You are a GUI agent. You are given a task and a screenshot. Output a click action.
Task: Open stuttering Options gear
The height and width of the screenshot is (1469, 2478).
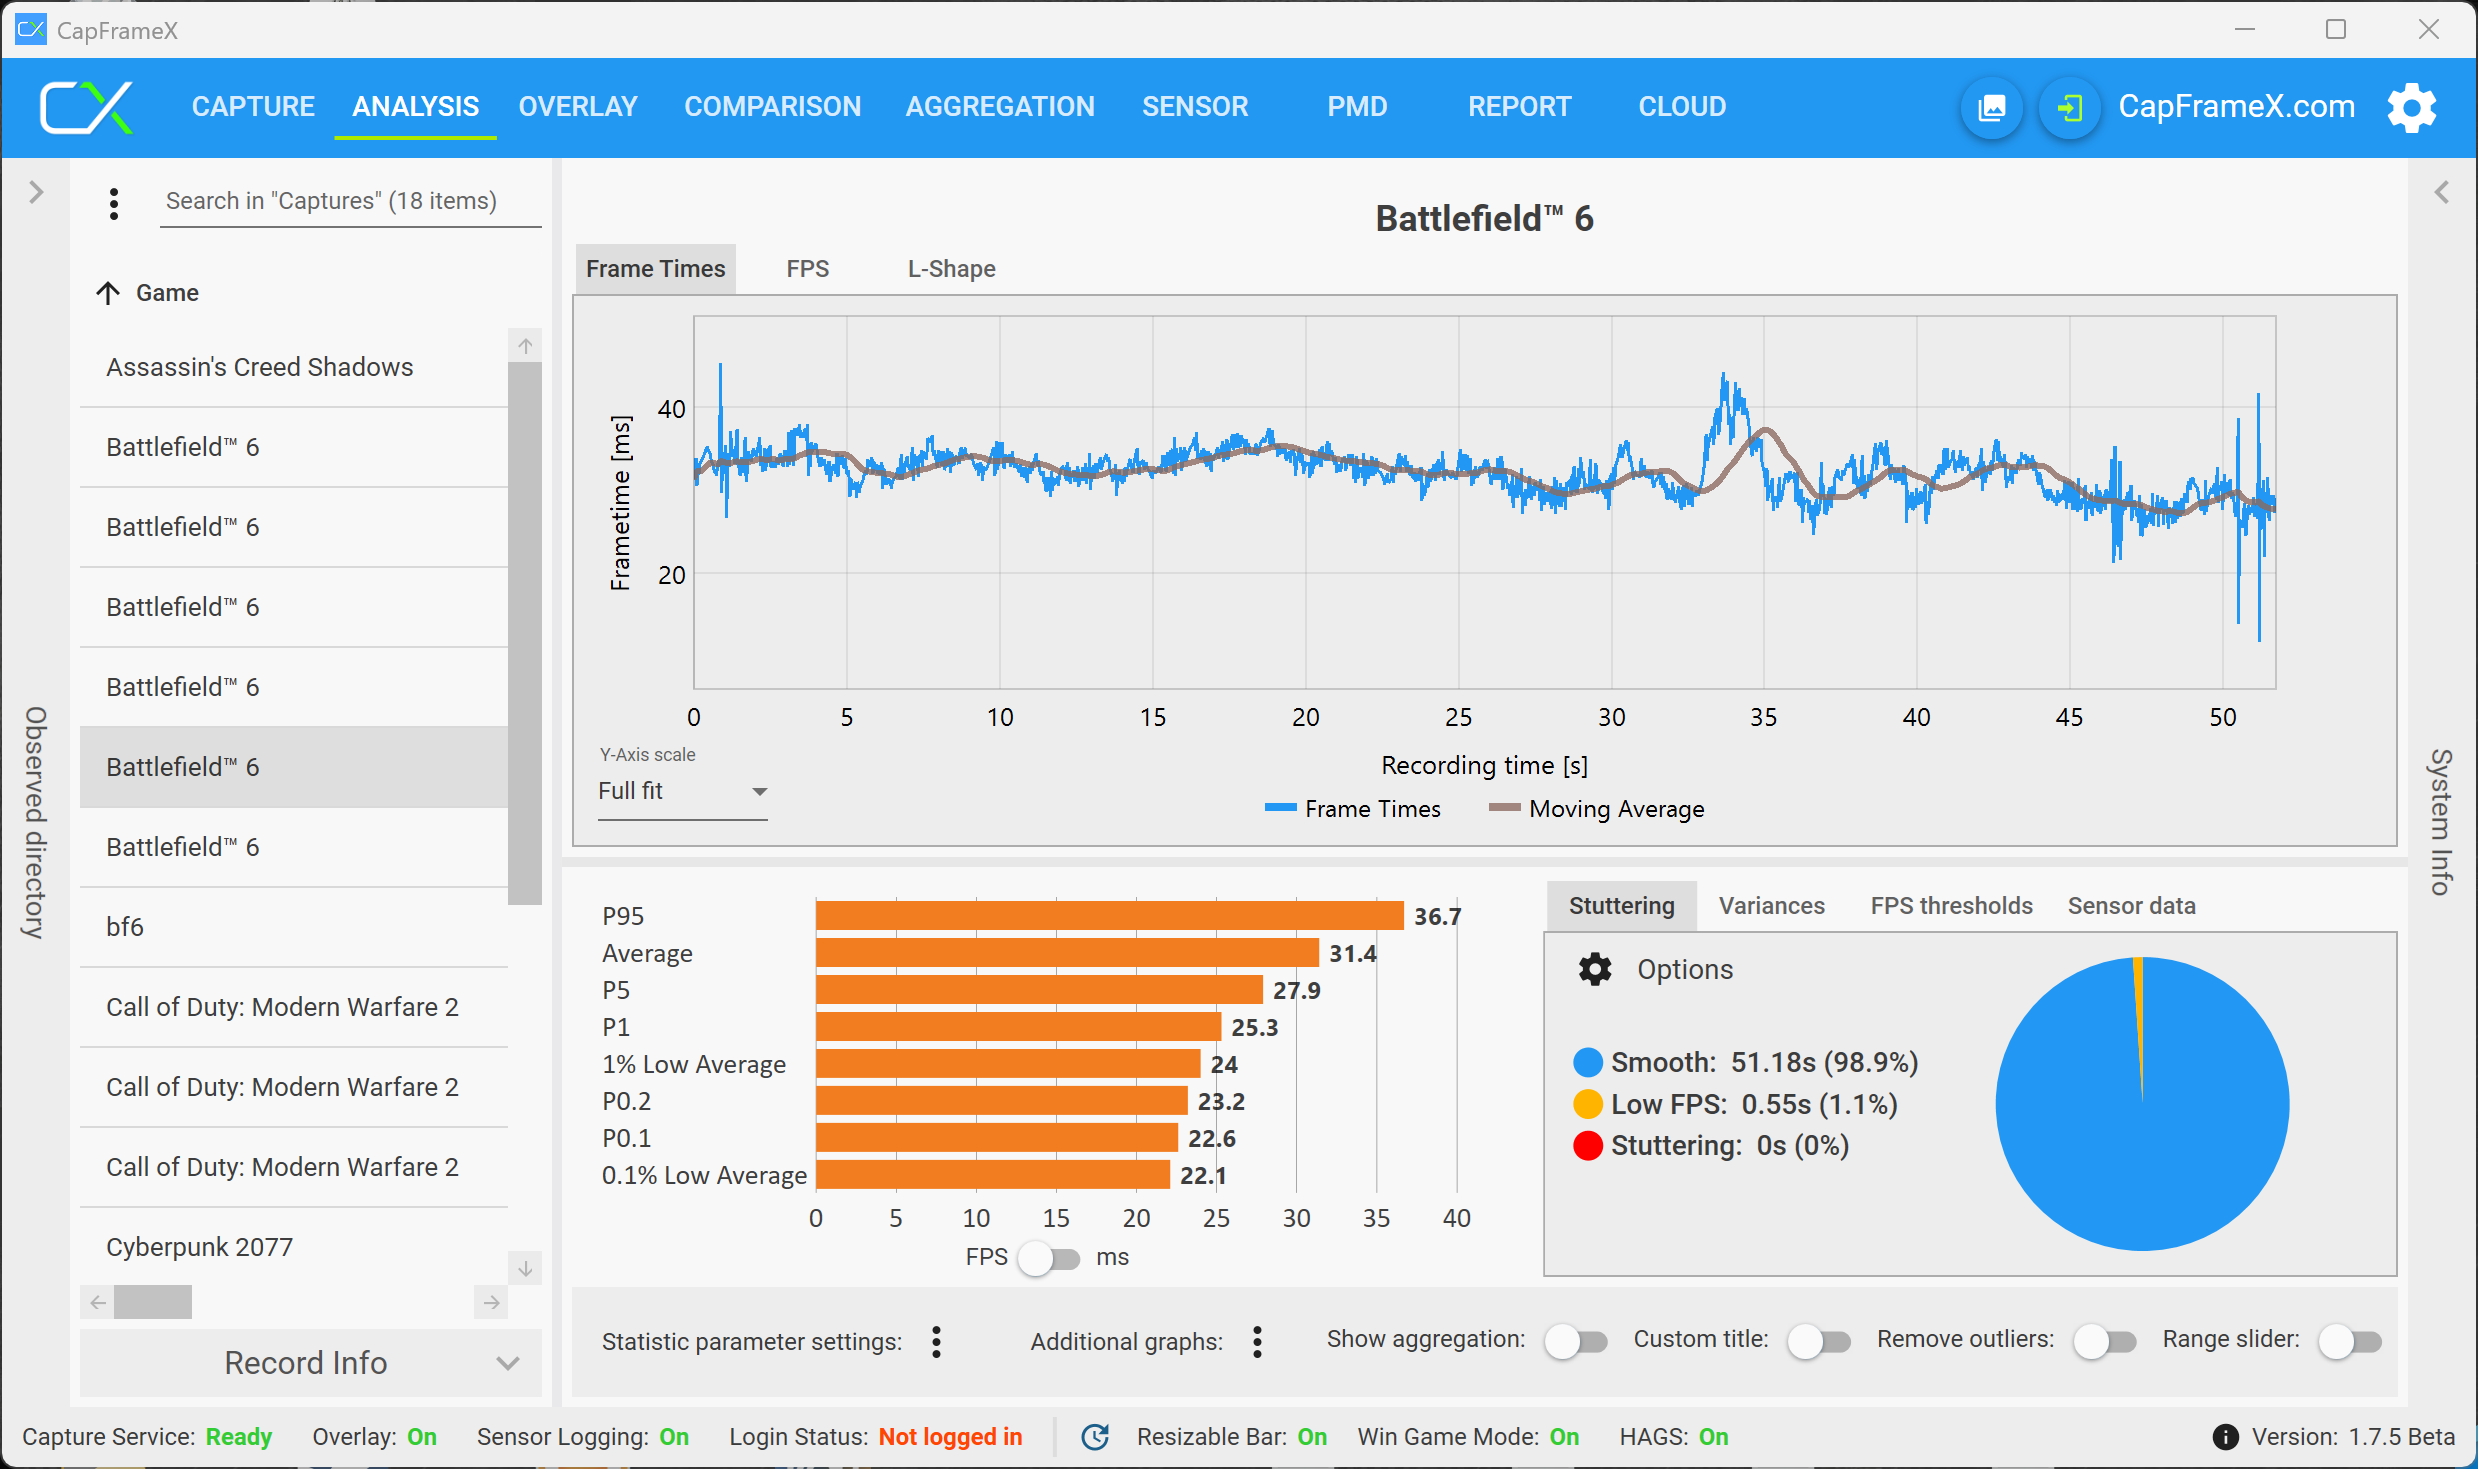[1595, 969]
